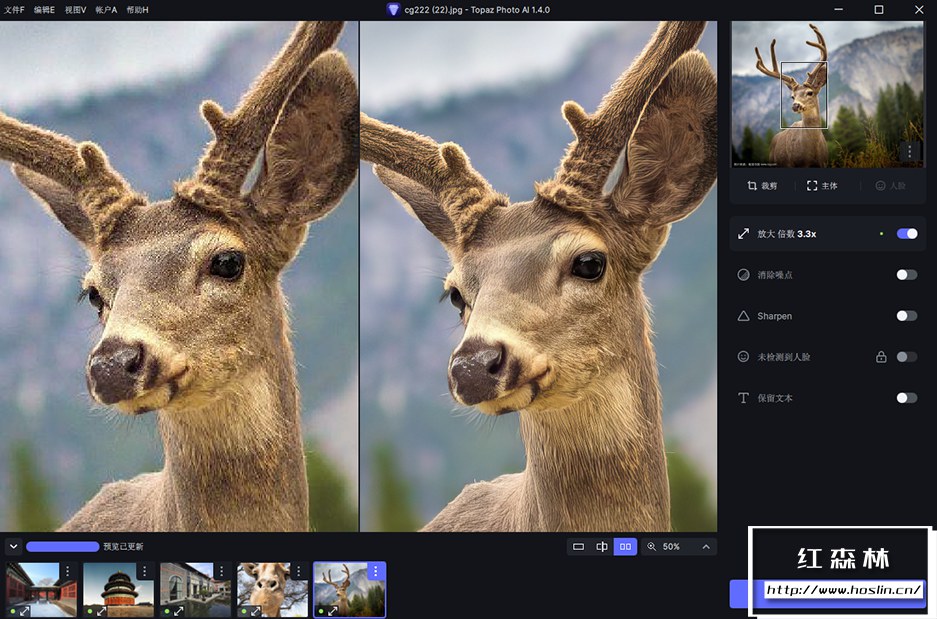
Task: Disable the 放大 upscale toggle
Action: click(906, 234)
